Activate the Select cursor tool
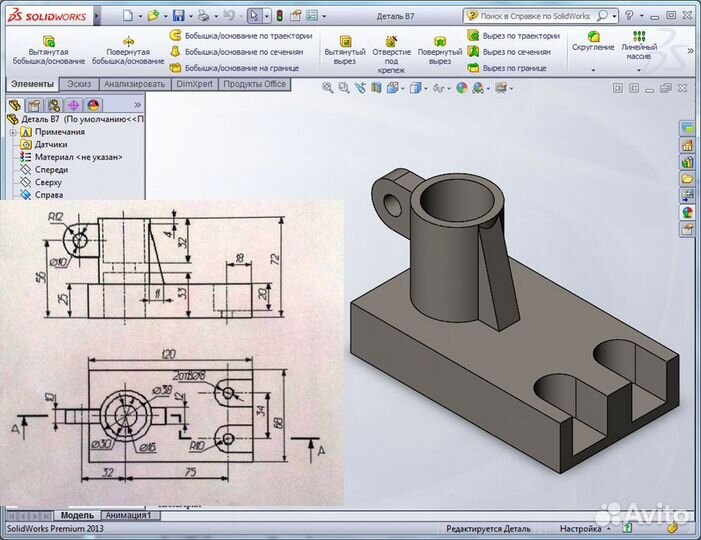This screenshot has width=701, height=540. tap(253, 16)
